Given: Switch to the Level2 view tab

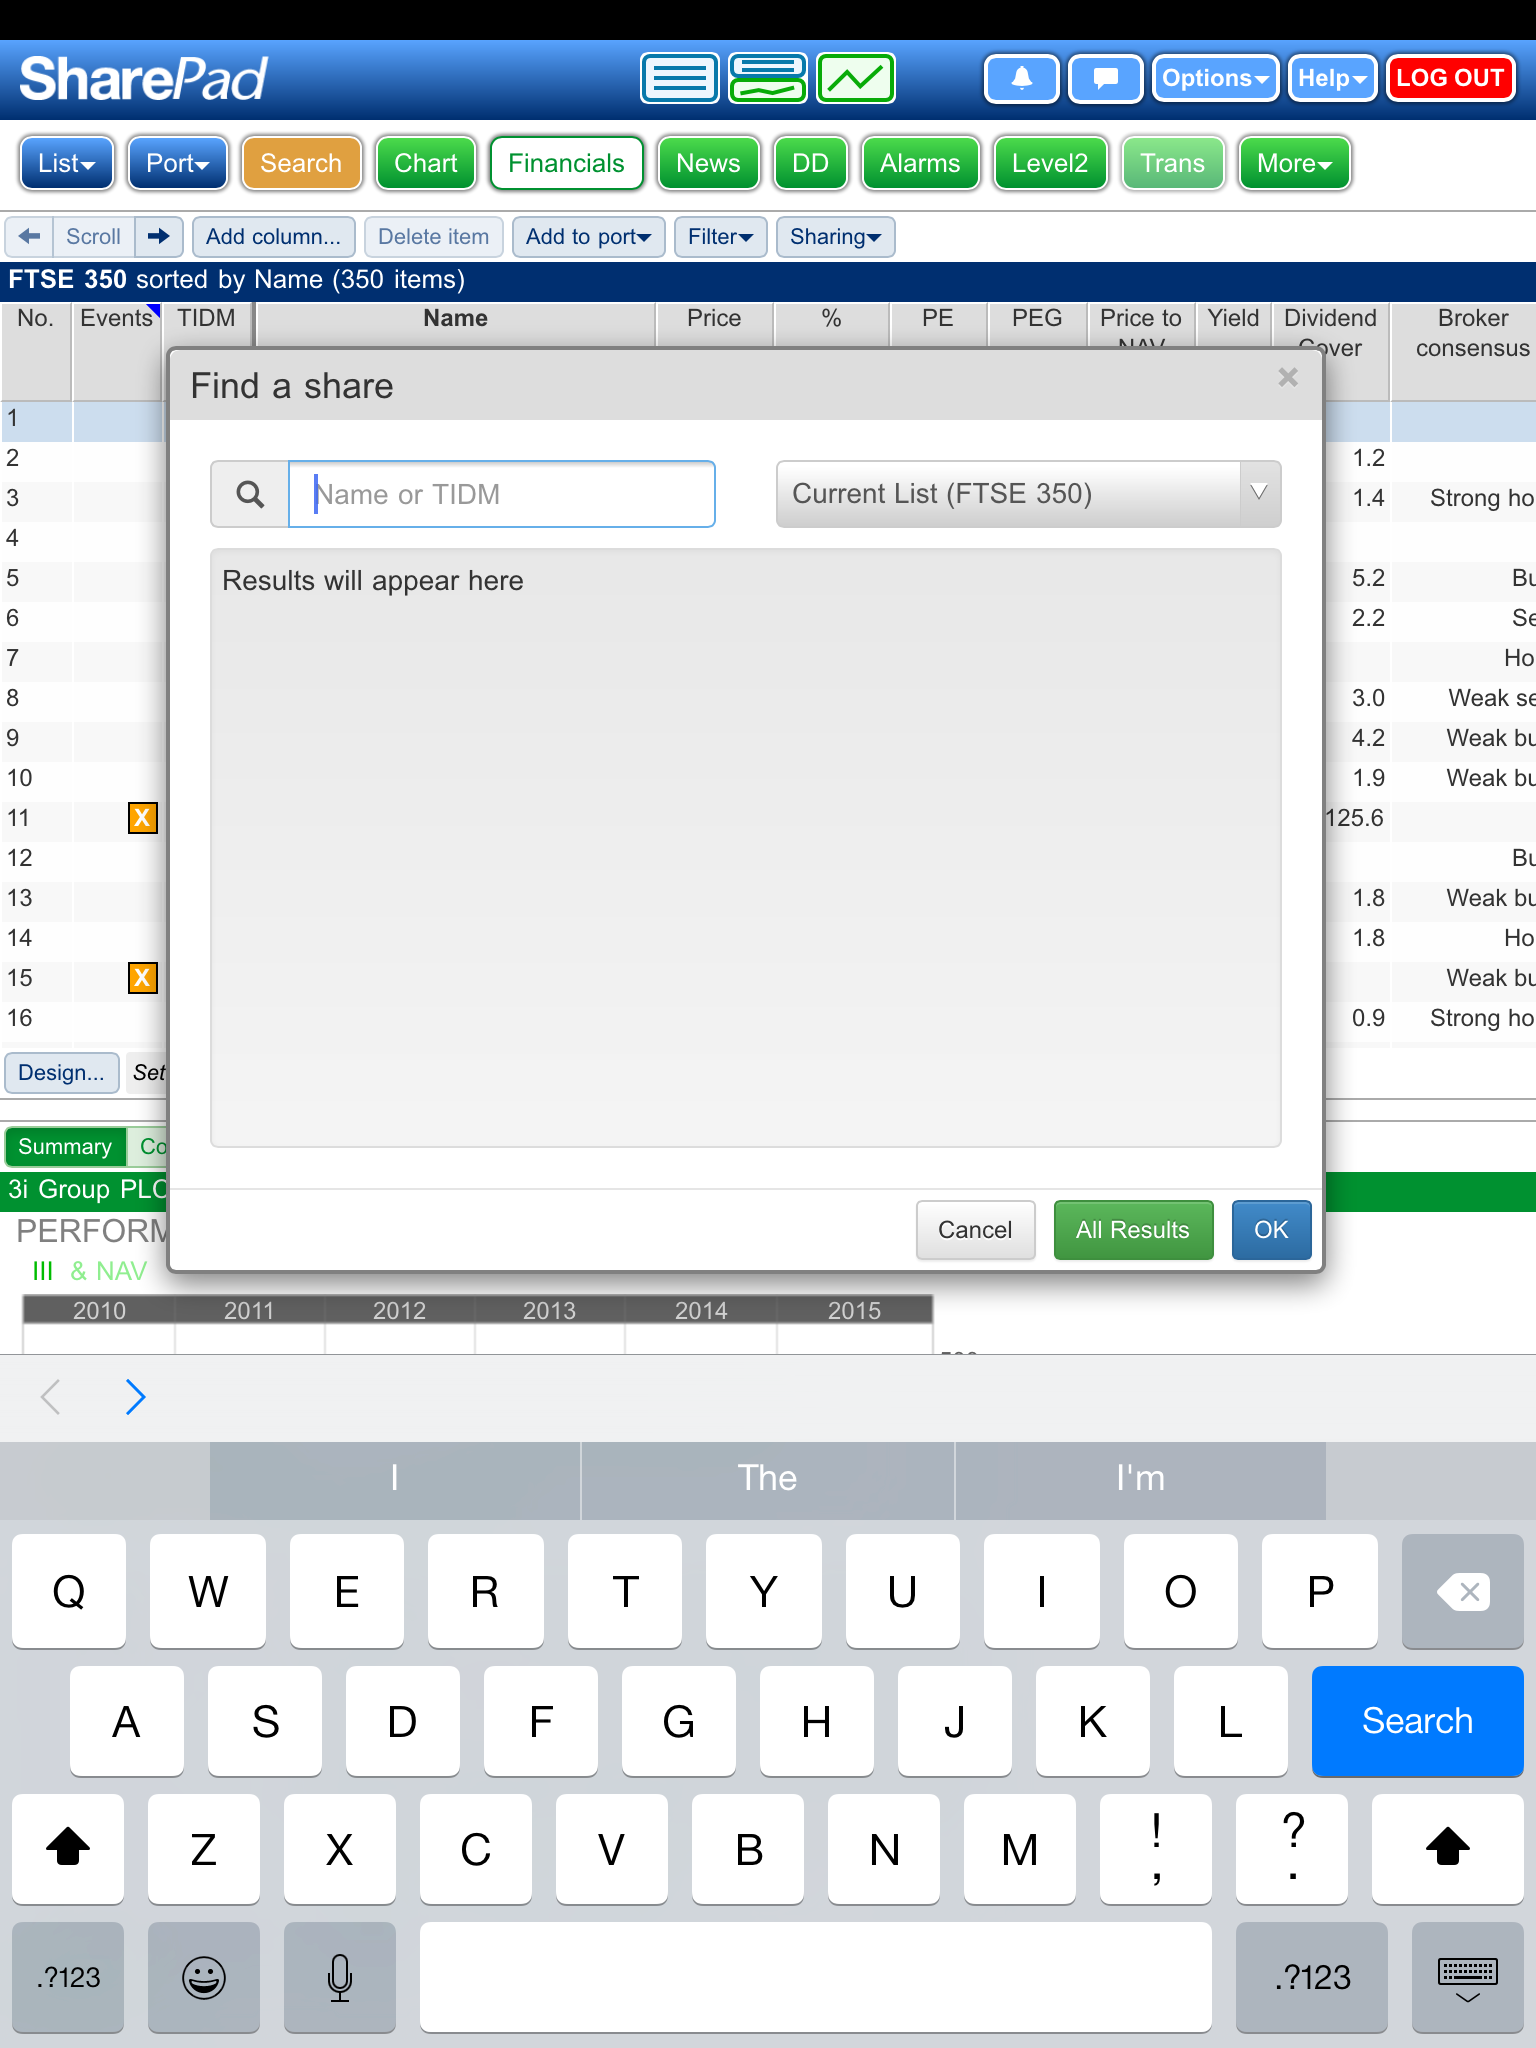Looking at the screenshot, I should [1049, 163].
